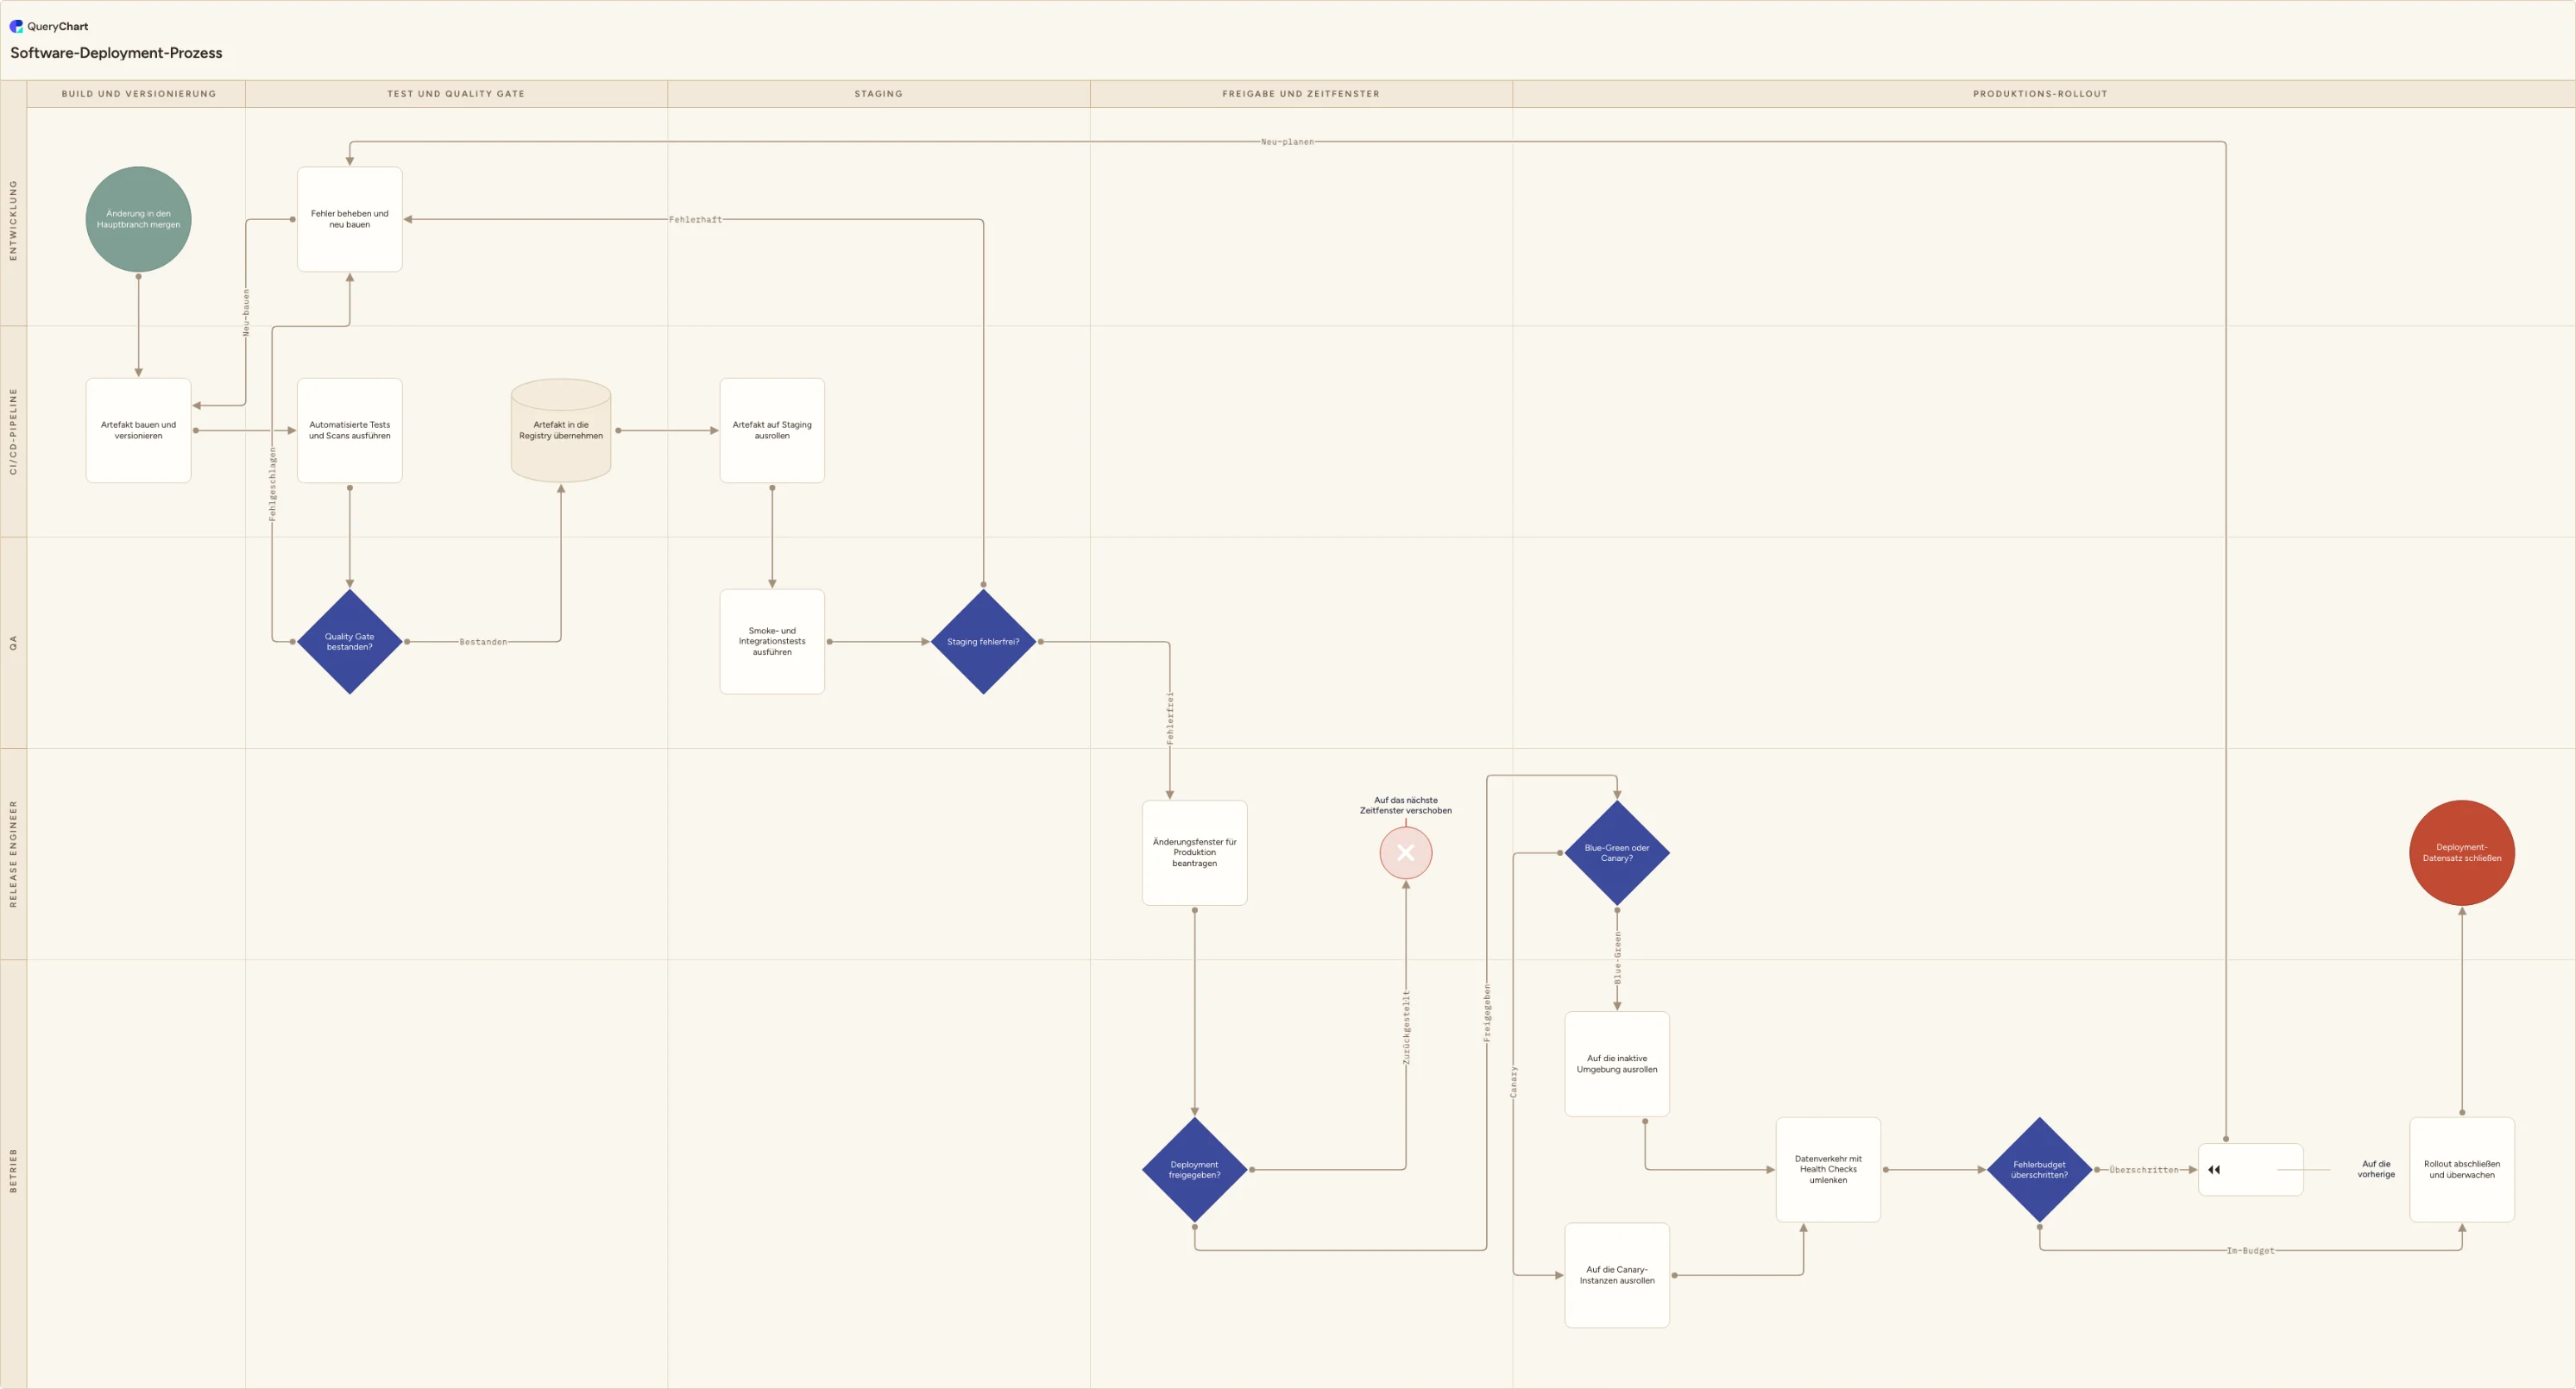Select the 'Artefakt auf Staging ausrollen' node
The image size is (2576, 1389).
[772, 430]
